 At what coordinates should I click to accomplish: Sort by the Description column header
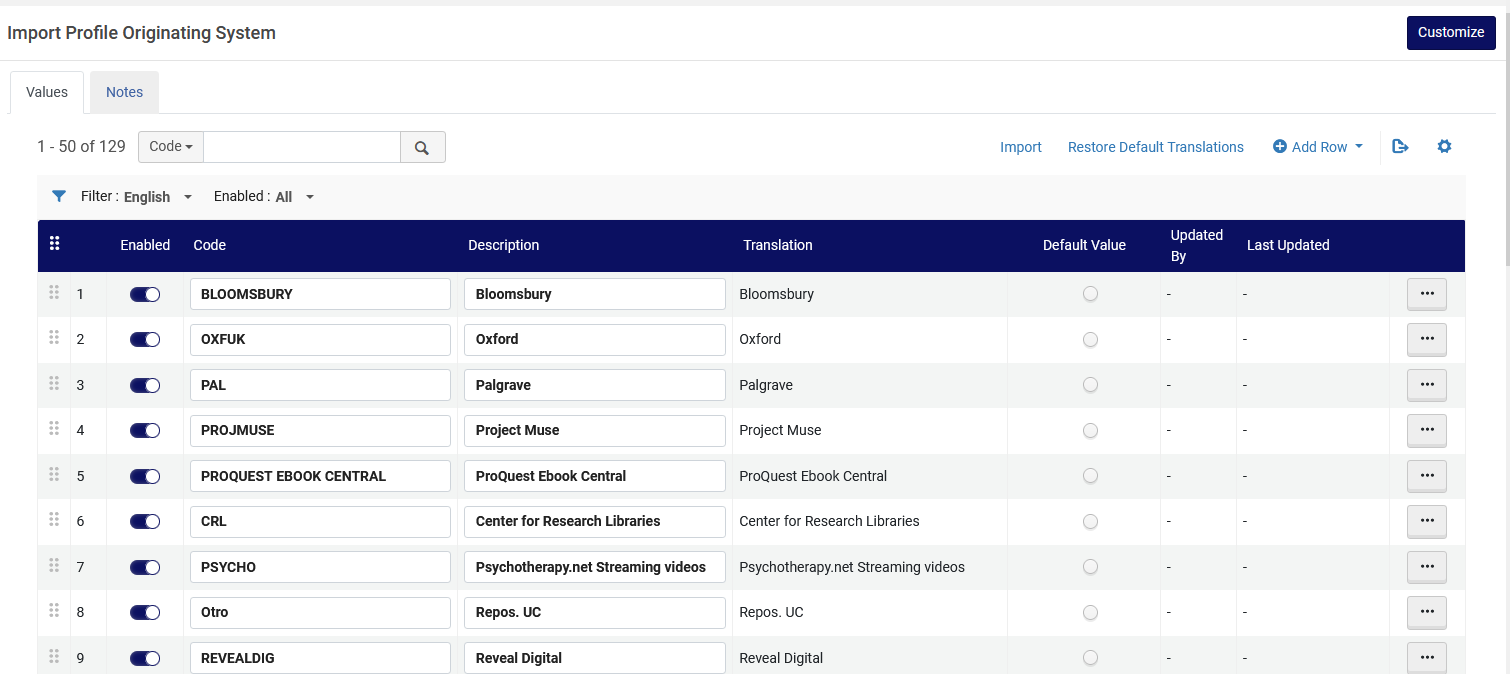pos(504,245)
